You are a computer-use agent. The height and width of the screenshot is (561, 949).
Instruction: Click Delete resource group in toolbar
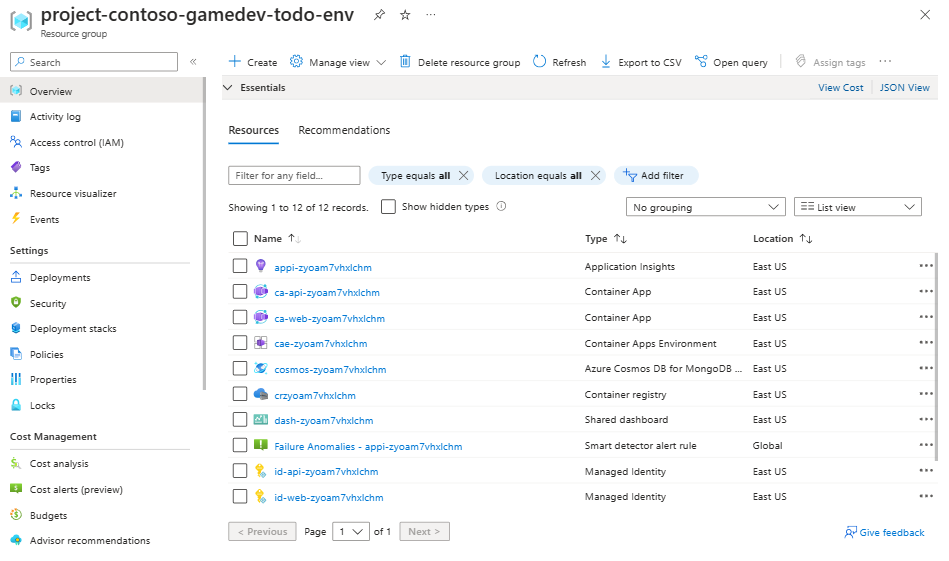coord(459,62)
